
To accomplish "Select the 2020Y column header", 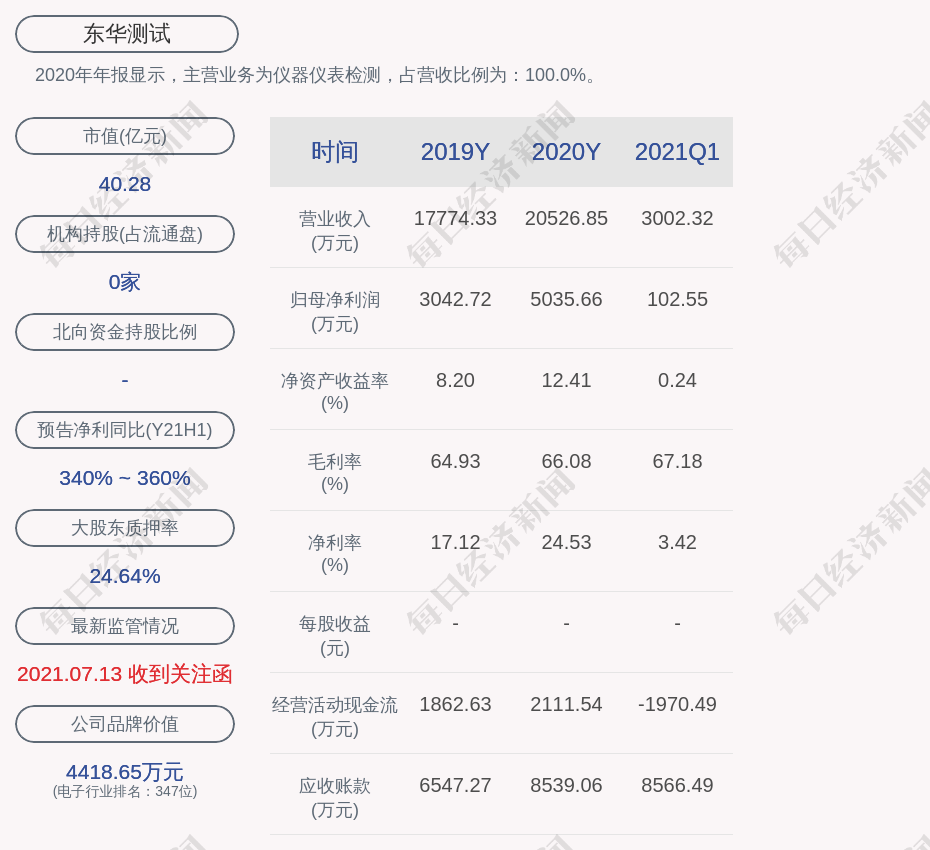I will [566, 152].
